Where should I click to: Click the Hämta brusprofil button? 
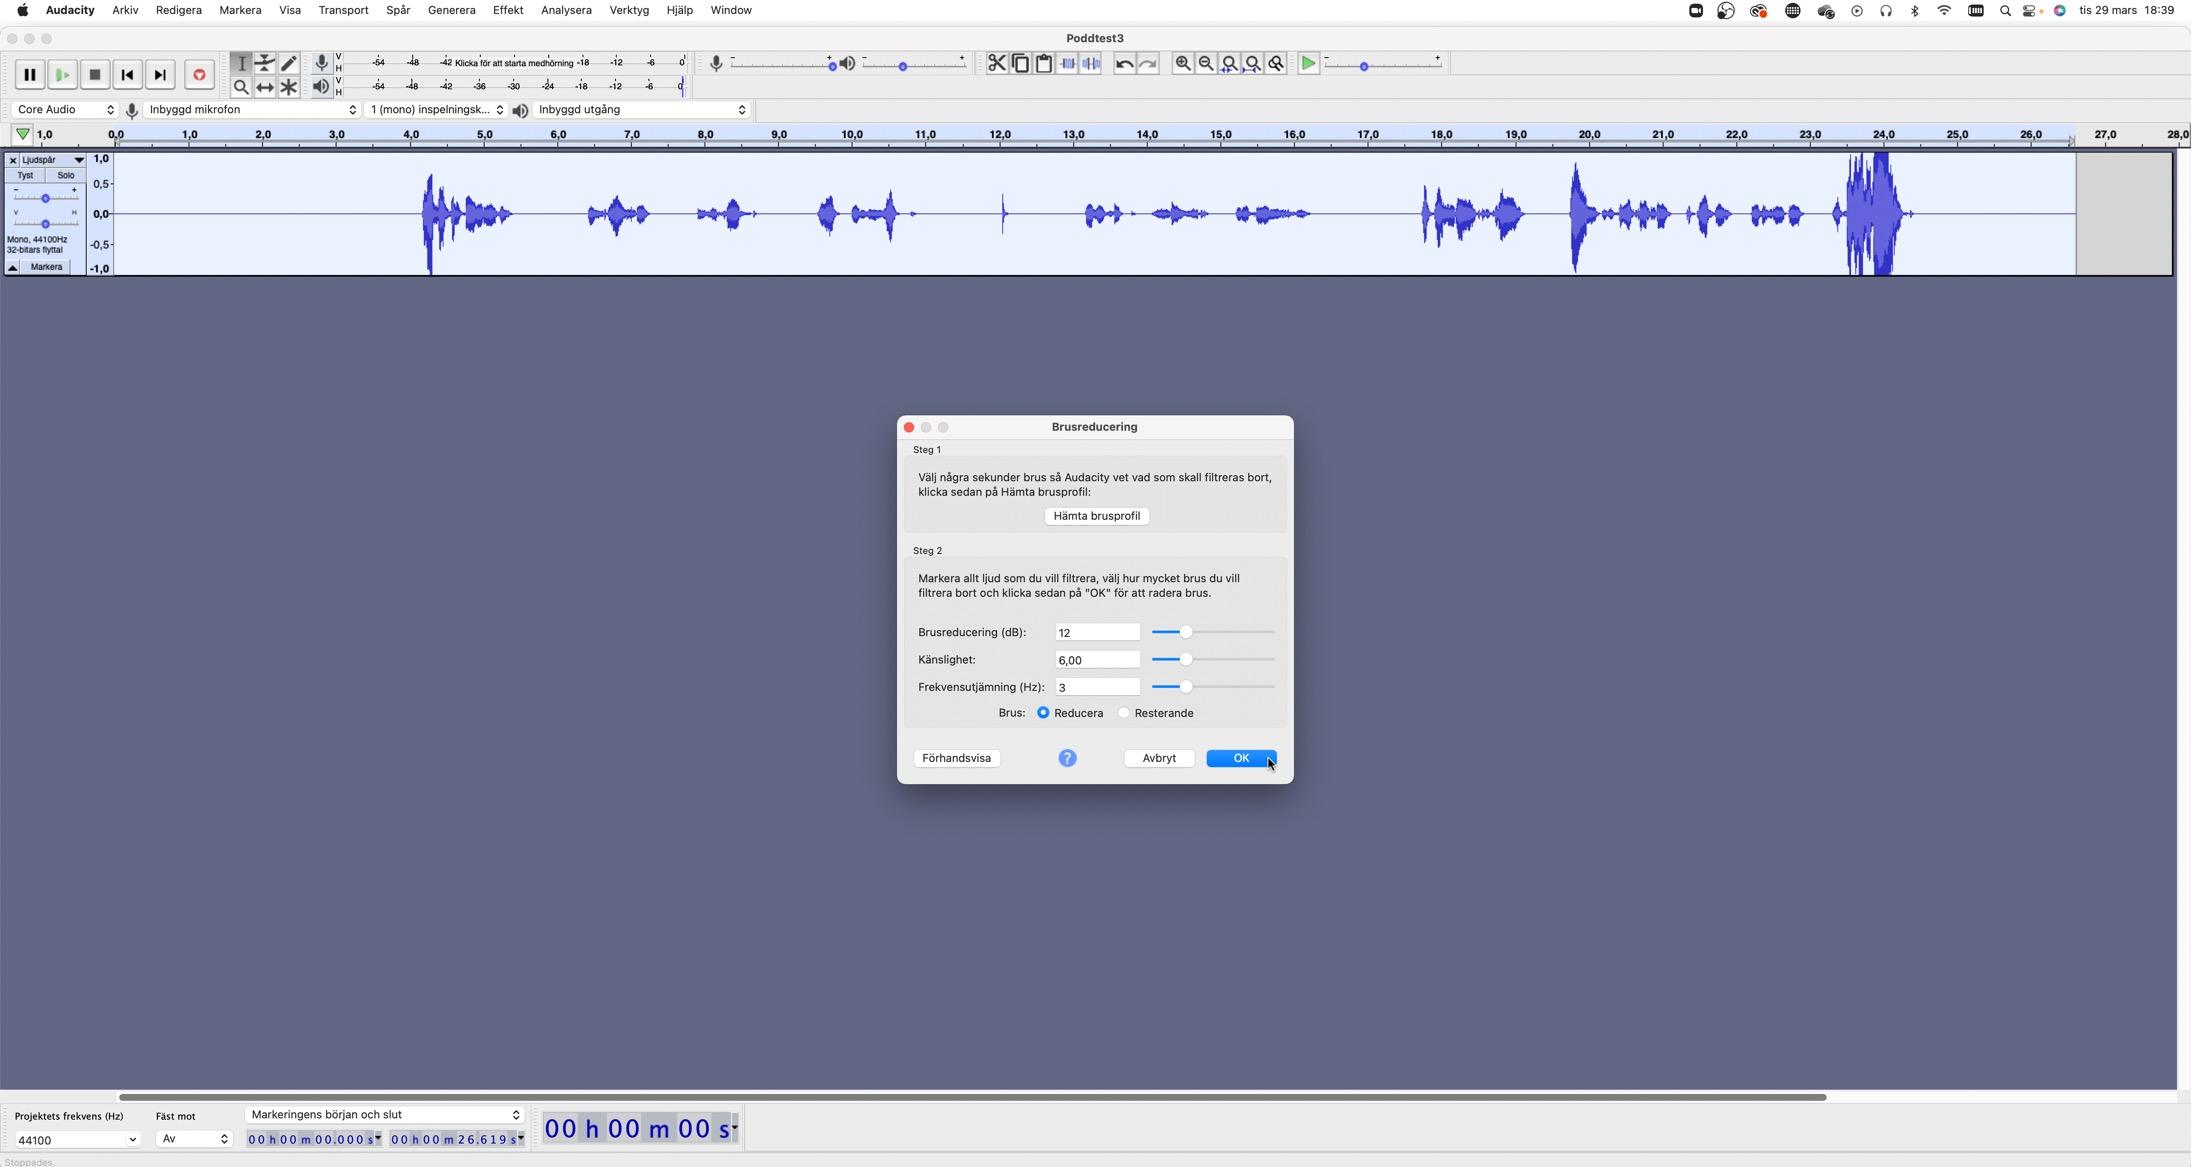[1096, 516]
